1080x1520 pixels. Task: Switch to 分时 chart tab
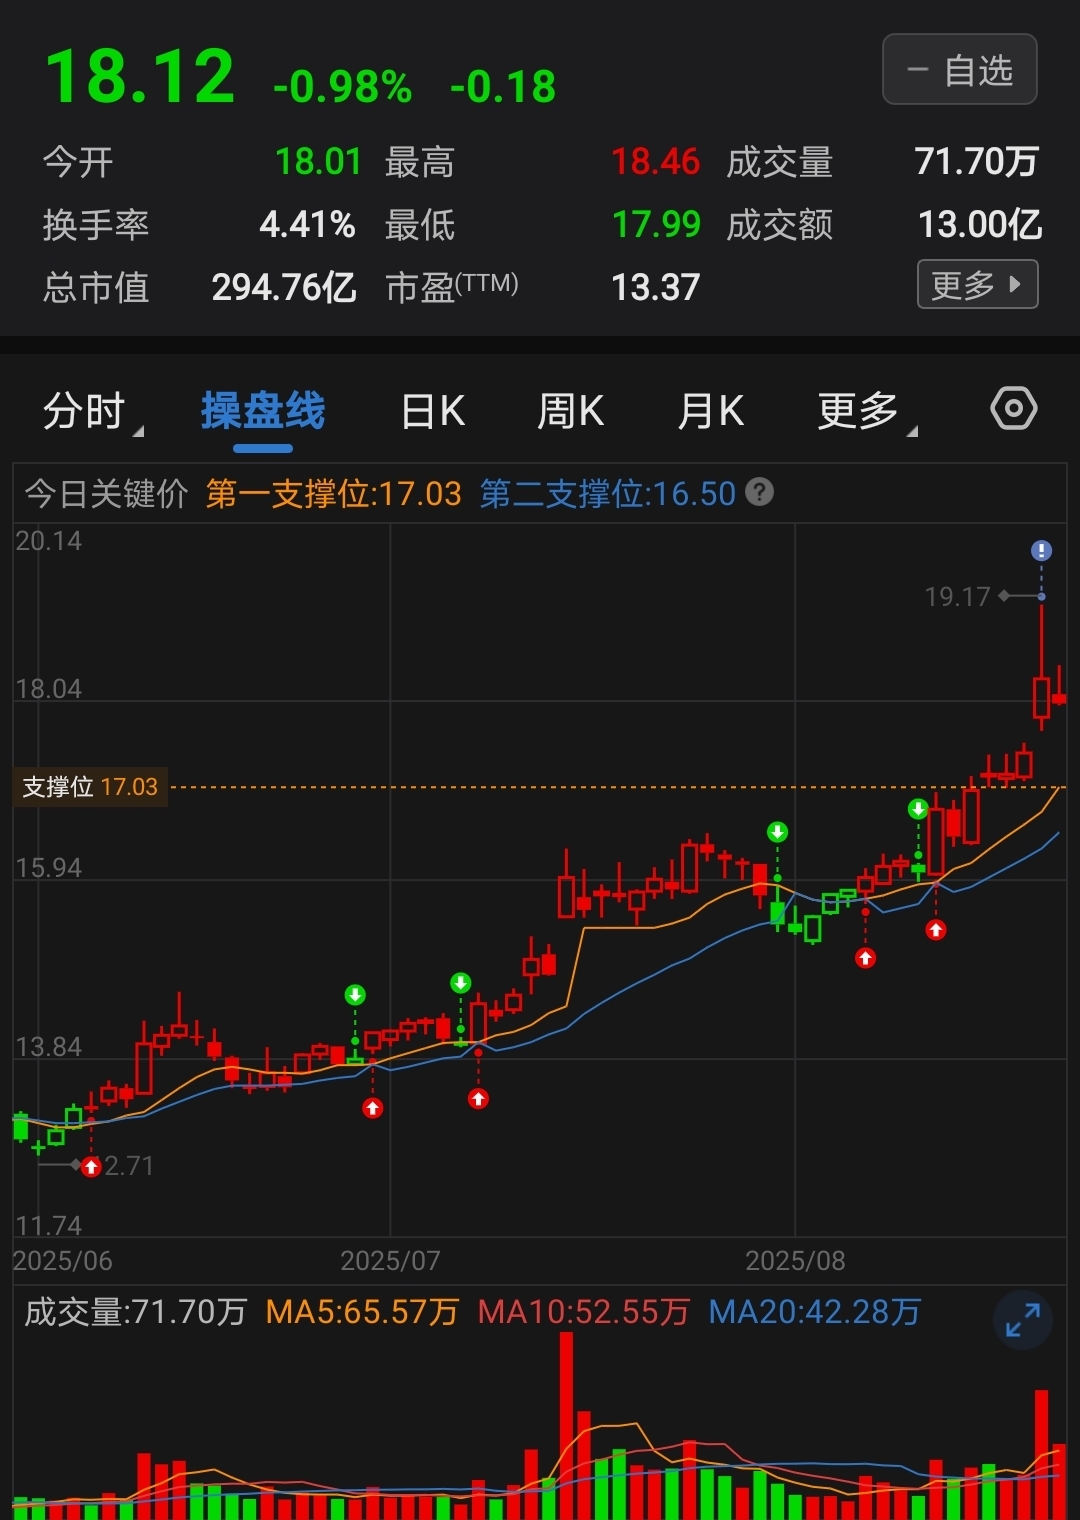(x=84, y=411)
